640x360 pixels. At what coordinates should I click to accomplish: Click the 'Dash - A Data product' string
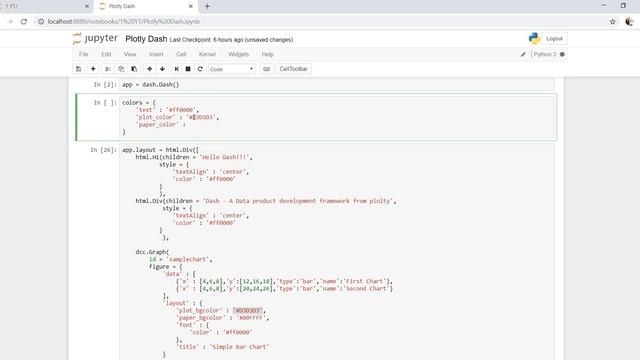(298, 201)
